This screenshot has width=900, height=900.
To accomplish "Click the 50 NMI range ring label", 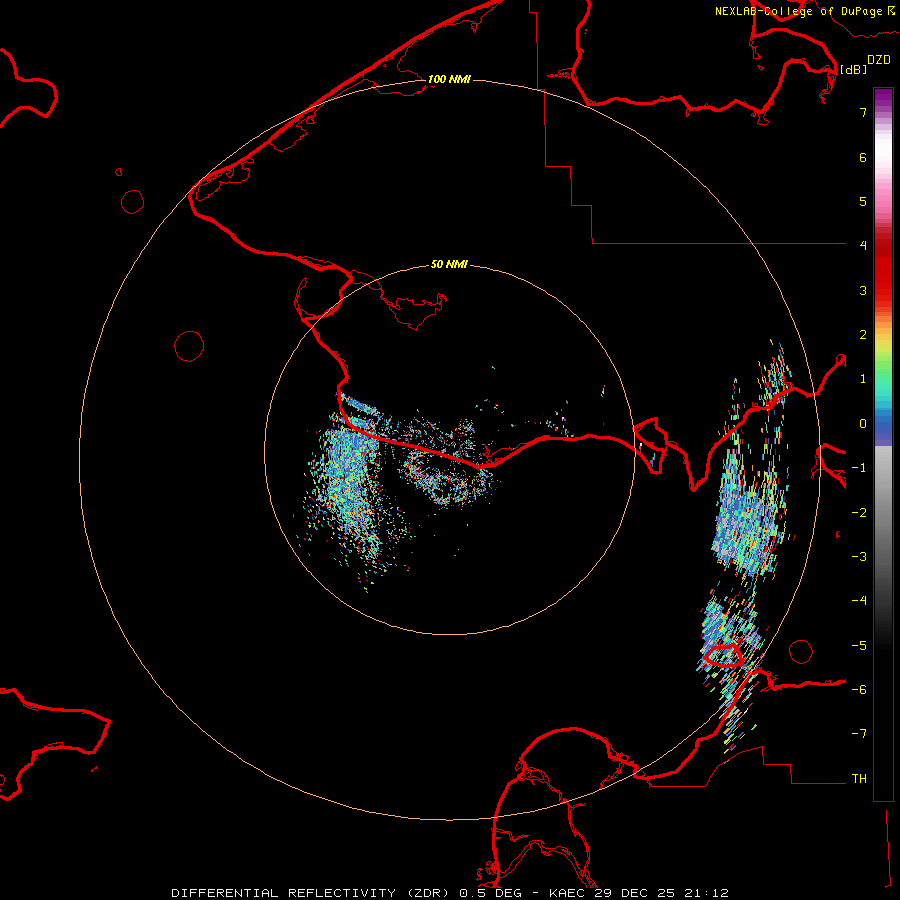I will (449, 264).
